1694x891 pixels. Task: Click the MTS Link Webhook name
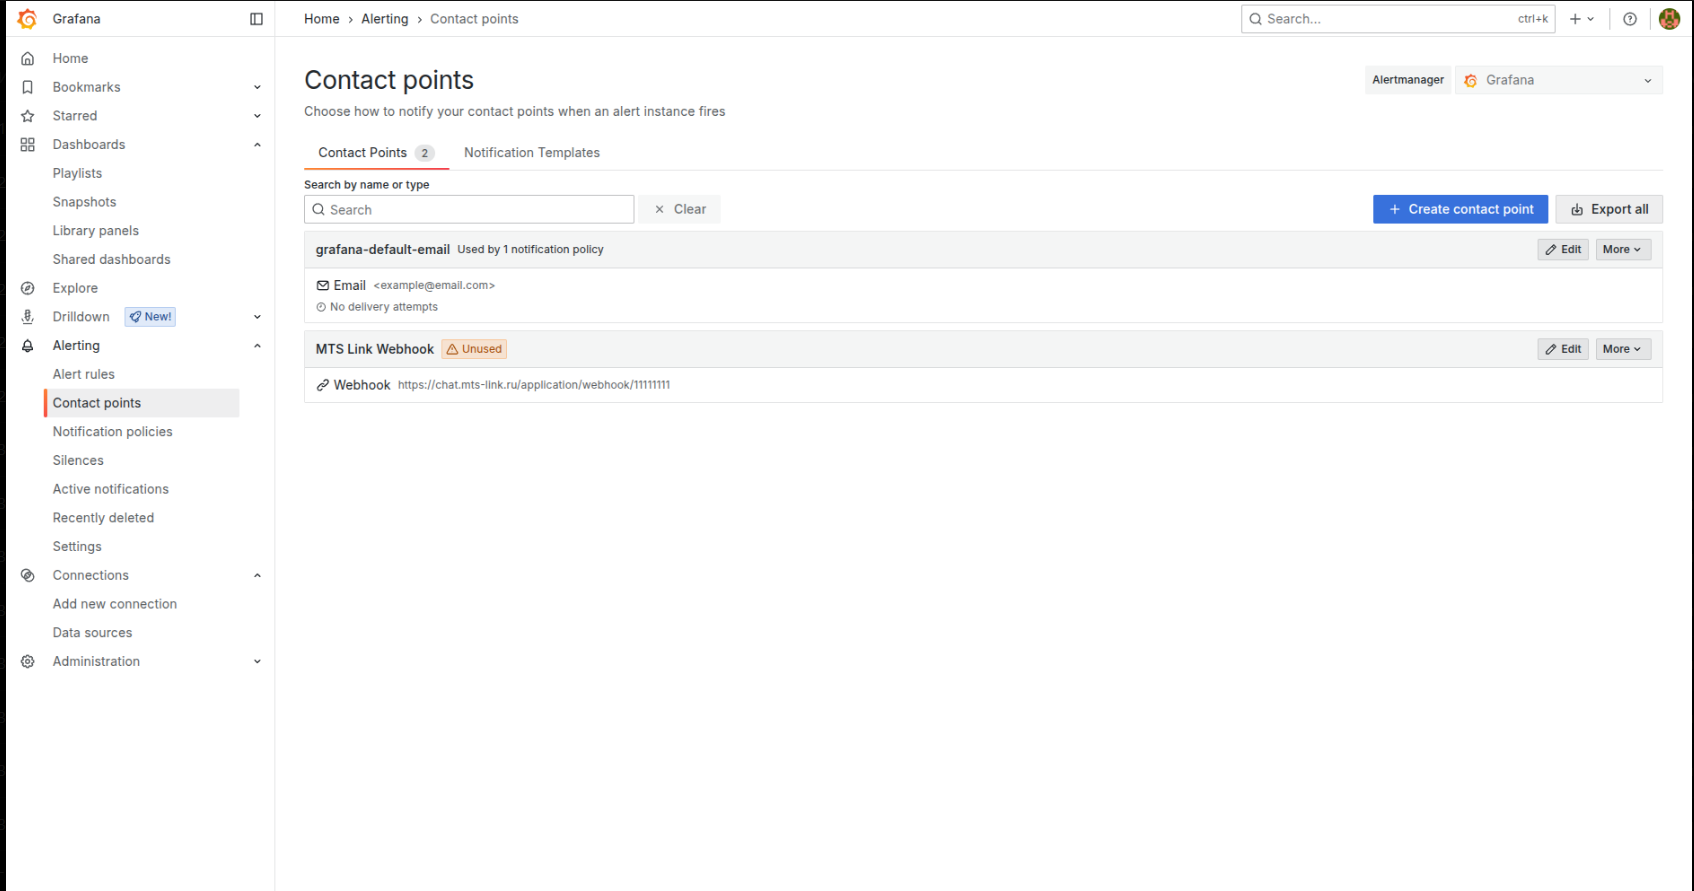point(375,349)
